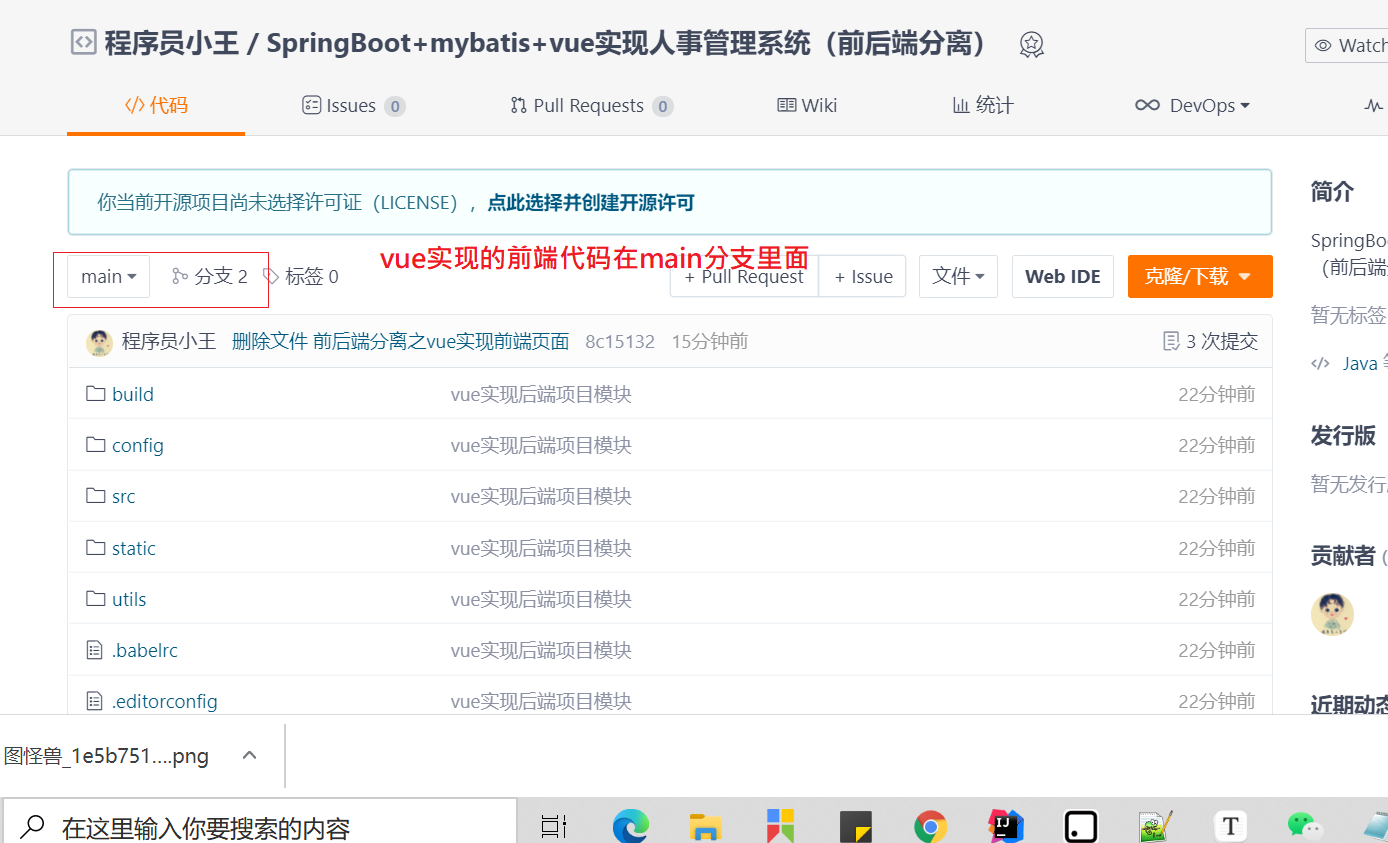Open the Issues tab

click(x=352, y=106)
